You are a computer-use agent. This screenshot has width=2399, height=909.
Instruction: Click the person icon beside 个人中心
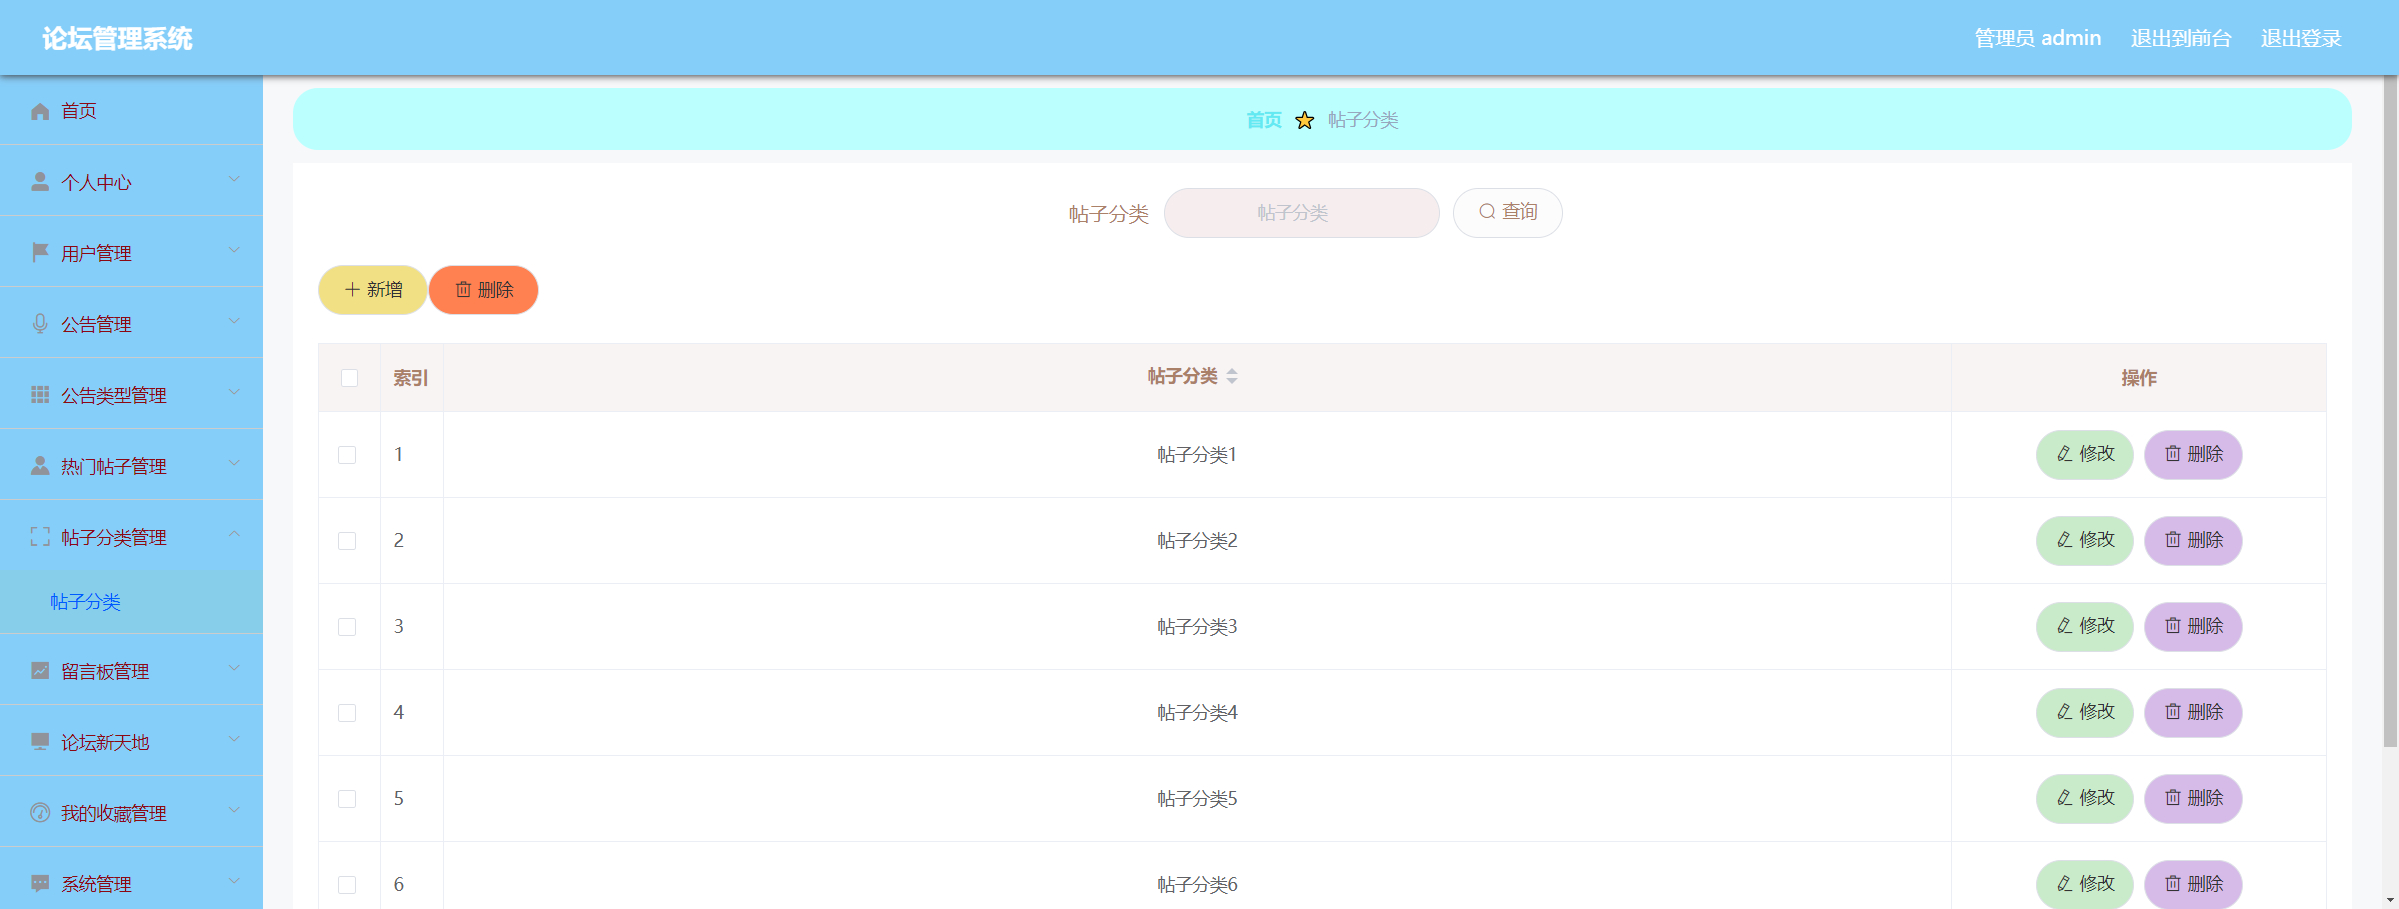pyautogui.click(x=40, y=182)
